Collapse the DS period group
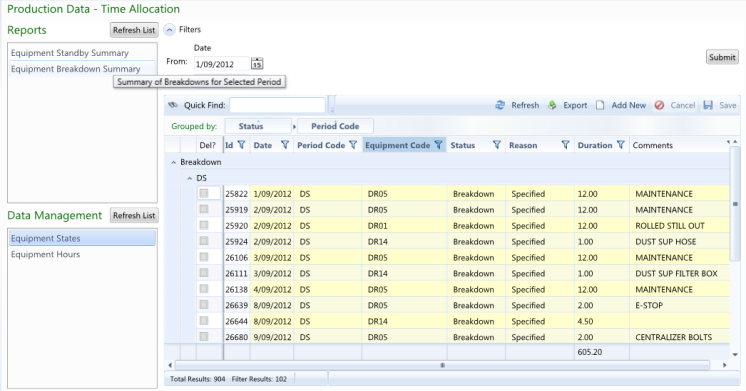Image resolution: width=746 pixels, height=391 pixels. [x=189, y=178]
